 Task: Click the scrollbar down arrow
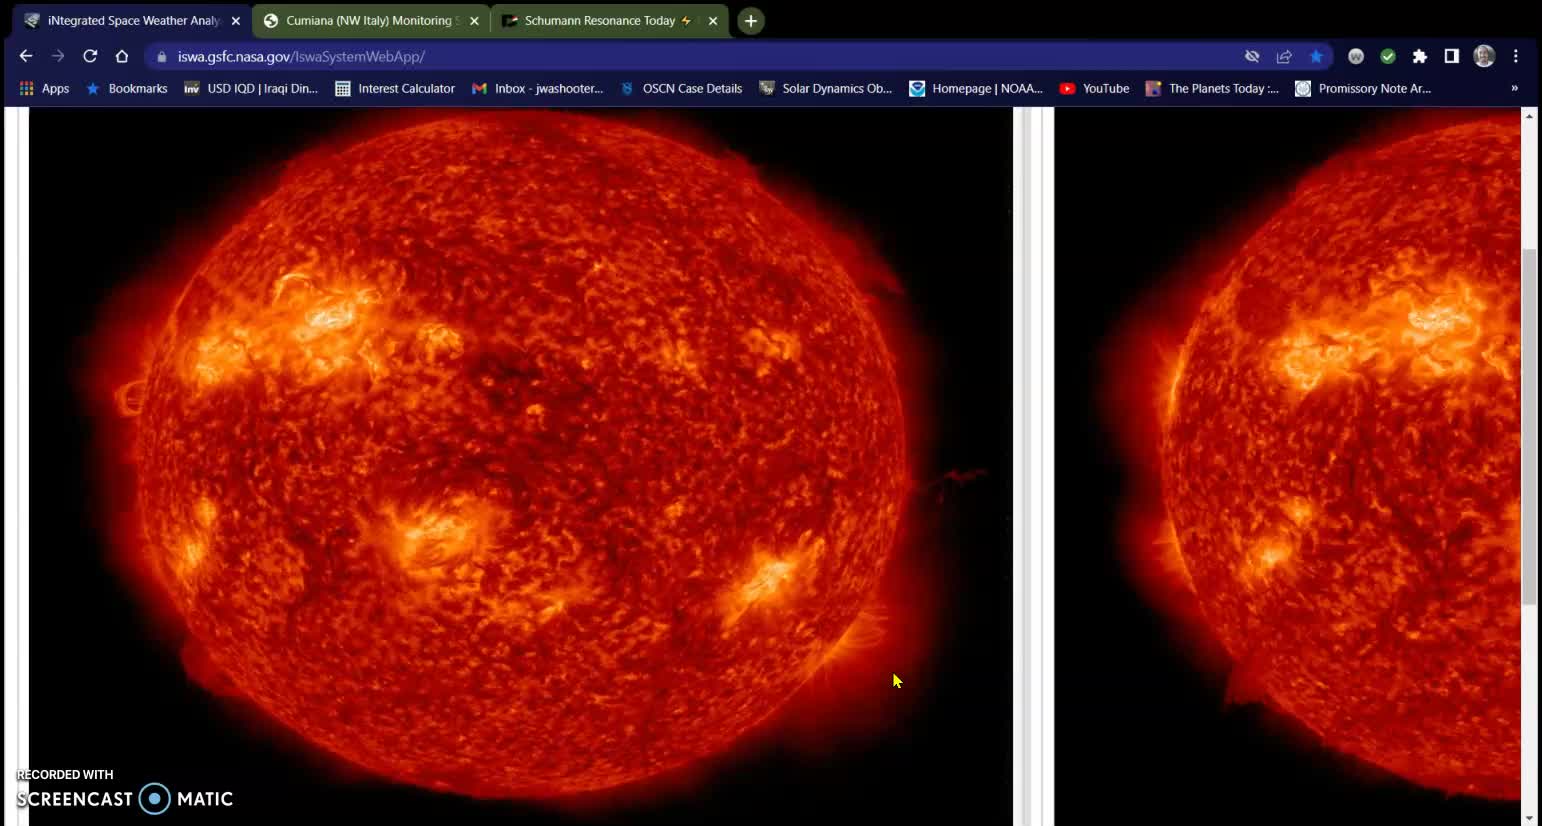click(x=1529, y=818)
